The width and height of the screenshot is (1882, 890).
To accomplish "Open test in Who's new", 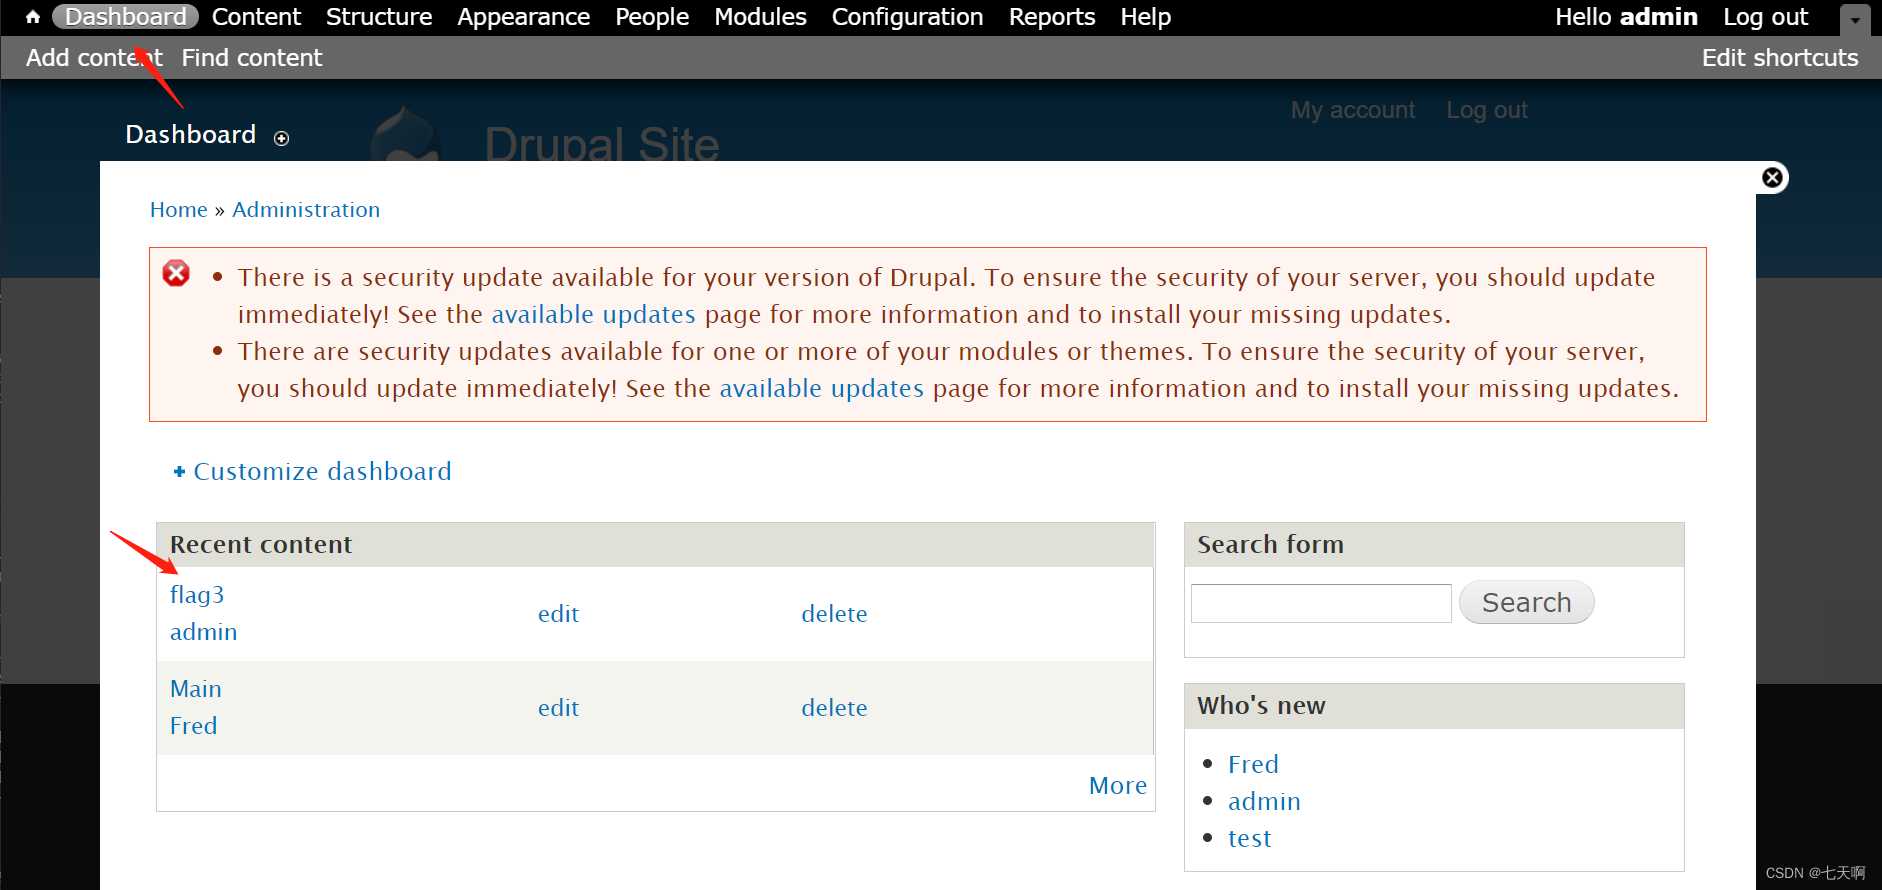I will click(x=1249, y=838).
